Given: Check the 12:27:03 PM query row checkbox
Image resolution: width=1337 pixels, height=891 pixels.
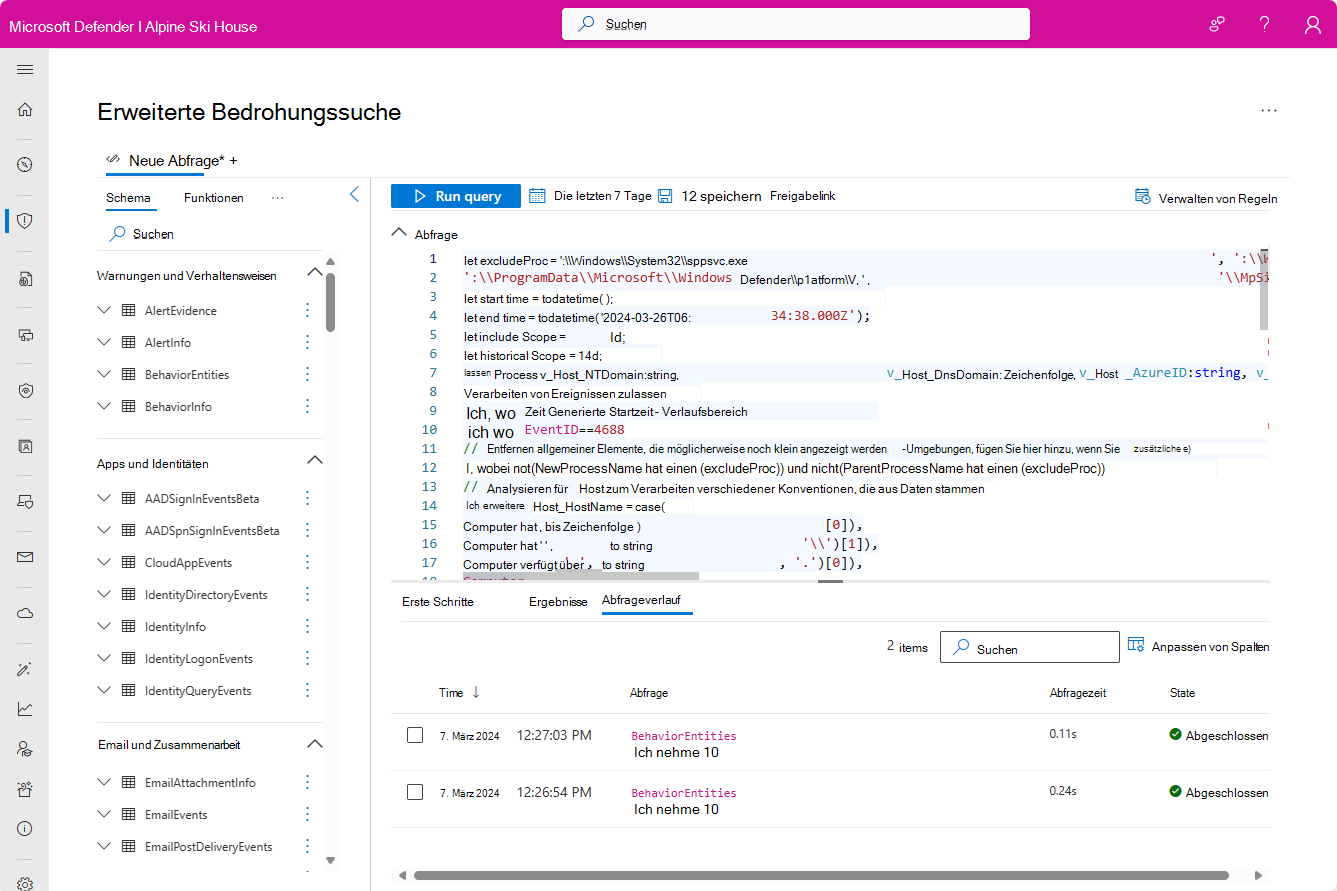Looking at the screenshot, I should pos(415,735).
